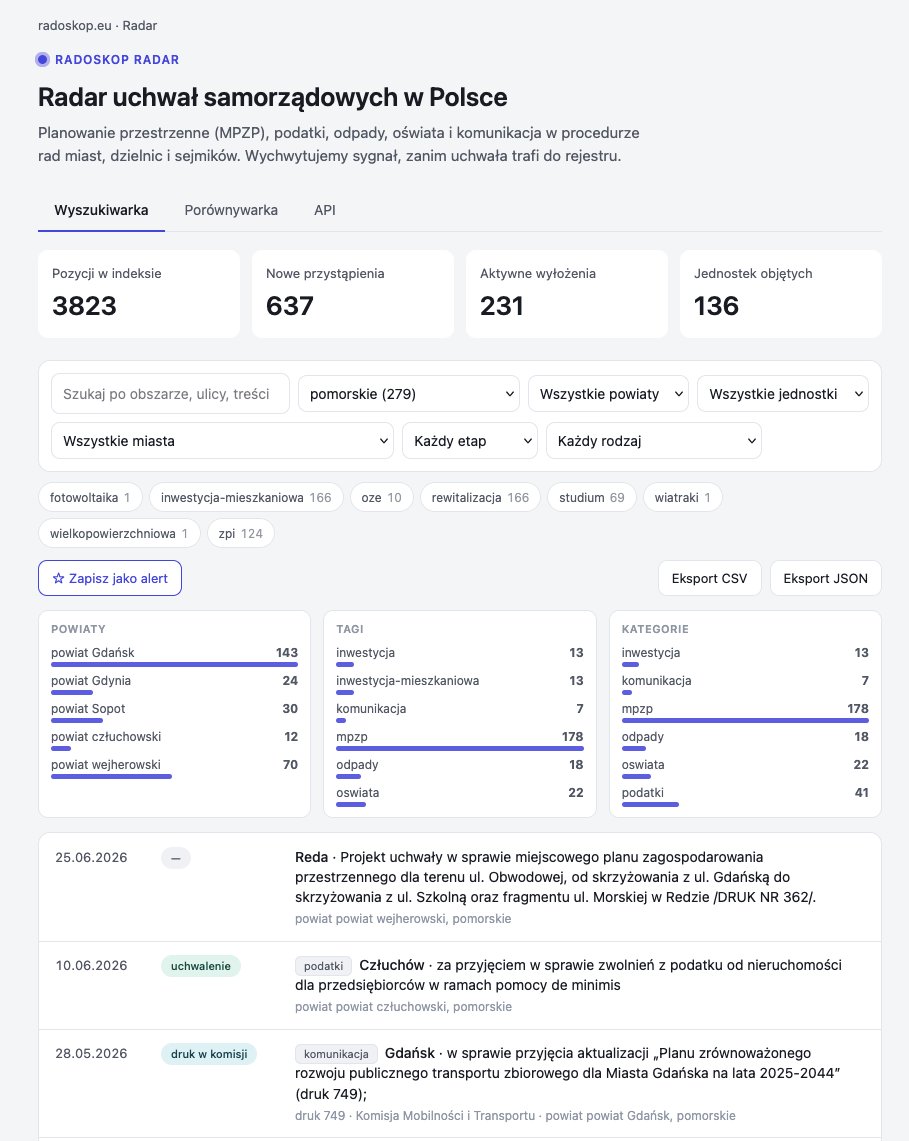Go to the API tab
The width and height of the screenshot is (909, 1141).
(325, 210)
